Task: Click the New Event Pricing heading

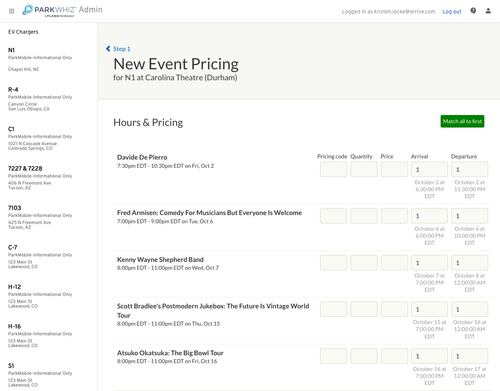Action: pyautogui.click(x=176, y=64)
